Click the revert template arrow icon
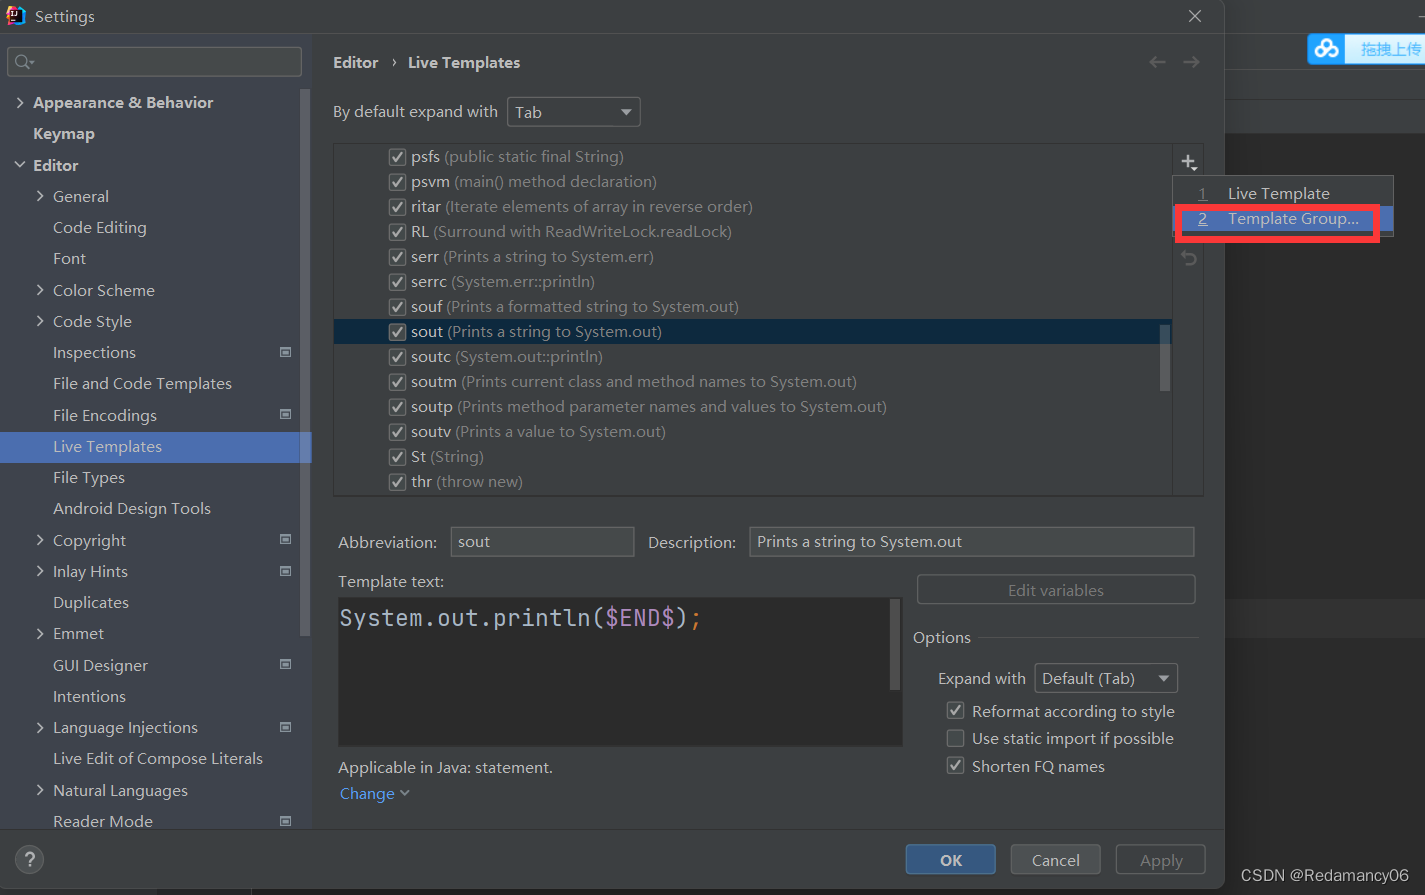 [x=1188, y=258]
